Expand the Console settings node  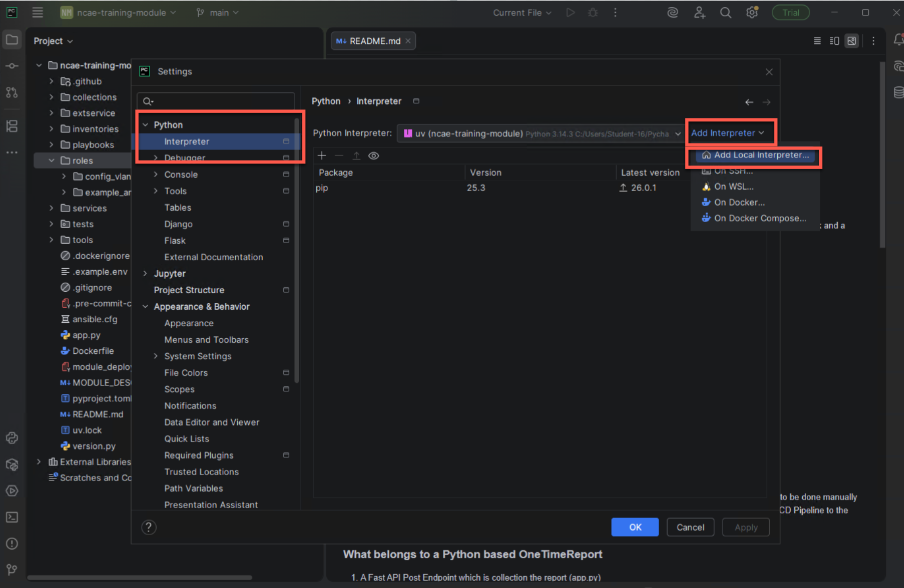(156, 174)
